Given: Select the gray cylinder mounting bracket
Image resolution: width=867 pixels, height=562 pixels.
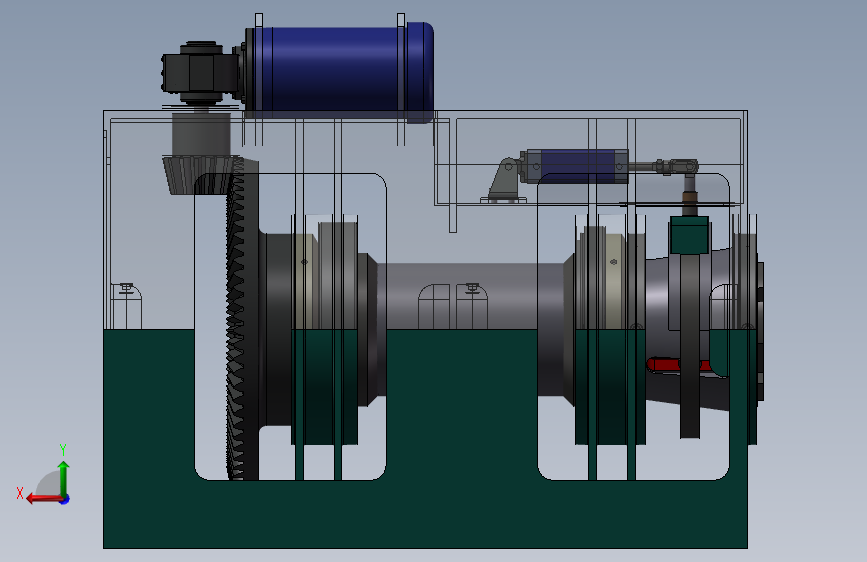Looking at the screenshot, I should coord(503,181).
